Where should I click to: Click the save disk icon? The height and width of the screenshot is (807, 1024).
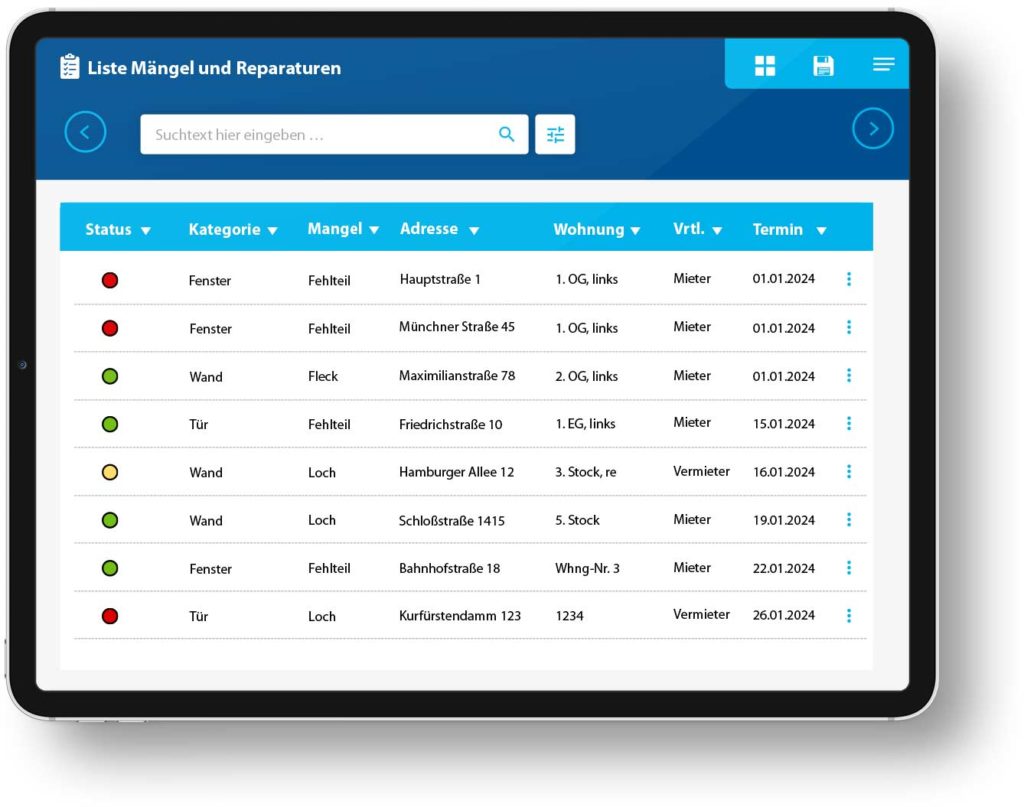pos(823,66)
